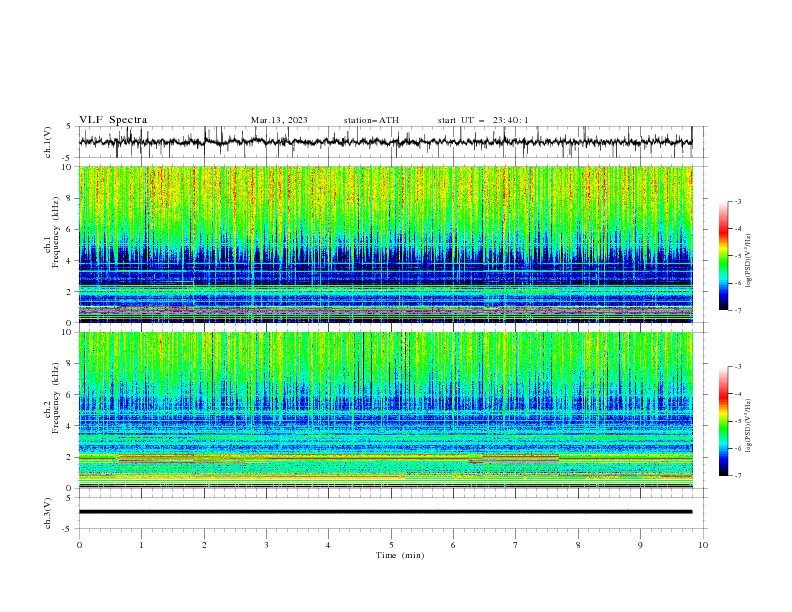Click the ch.1 color scale bar
This screenshot has height=612, width=792.
tap(723, 255)
